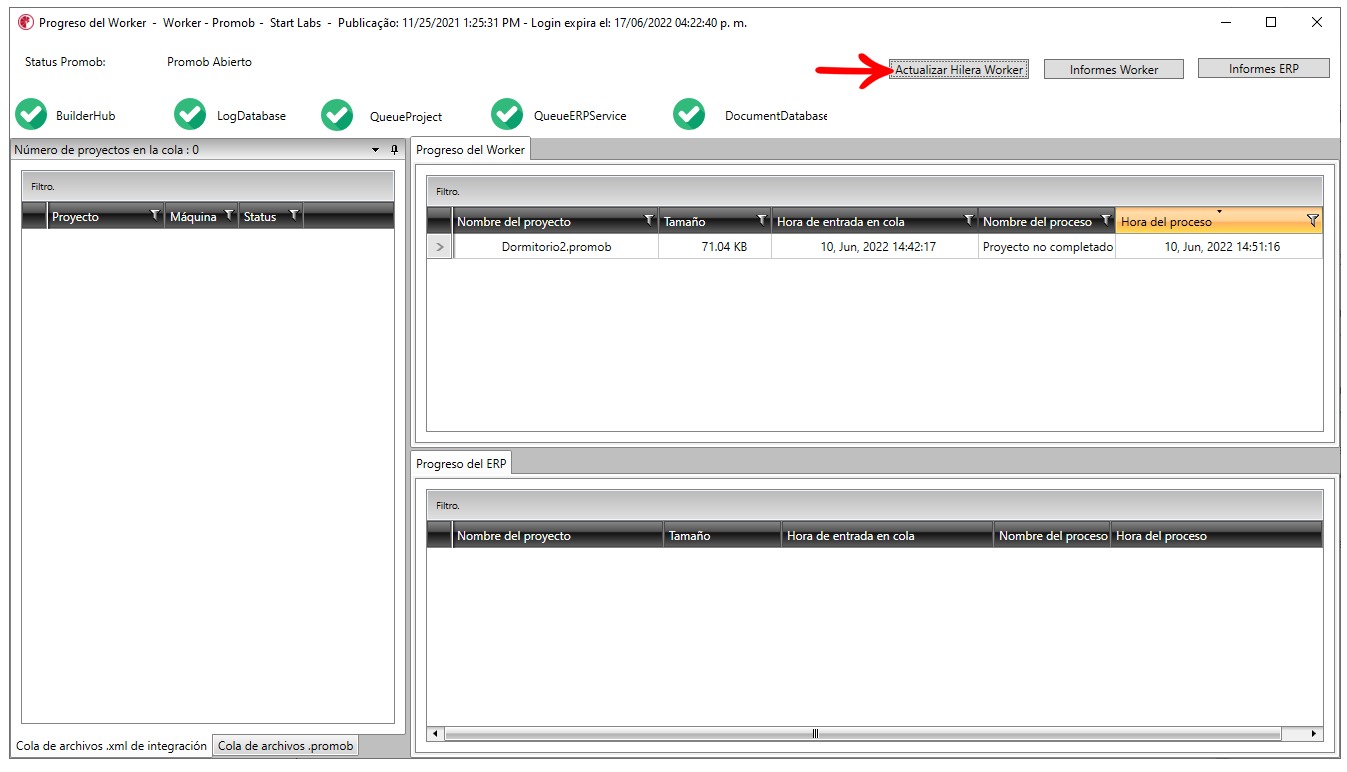
Task: Sort ERP grid by Tamaño header
Action: (x=722, y=535)
